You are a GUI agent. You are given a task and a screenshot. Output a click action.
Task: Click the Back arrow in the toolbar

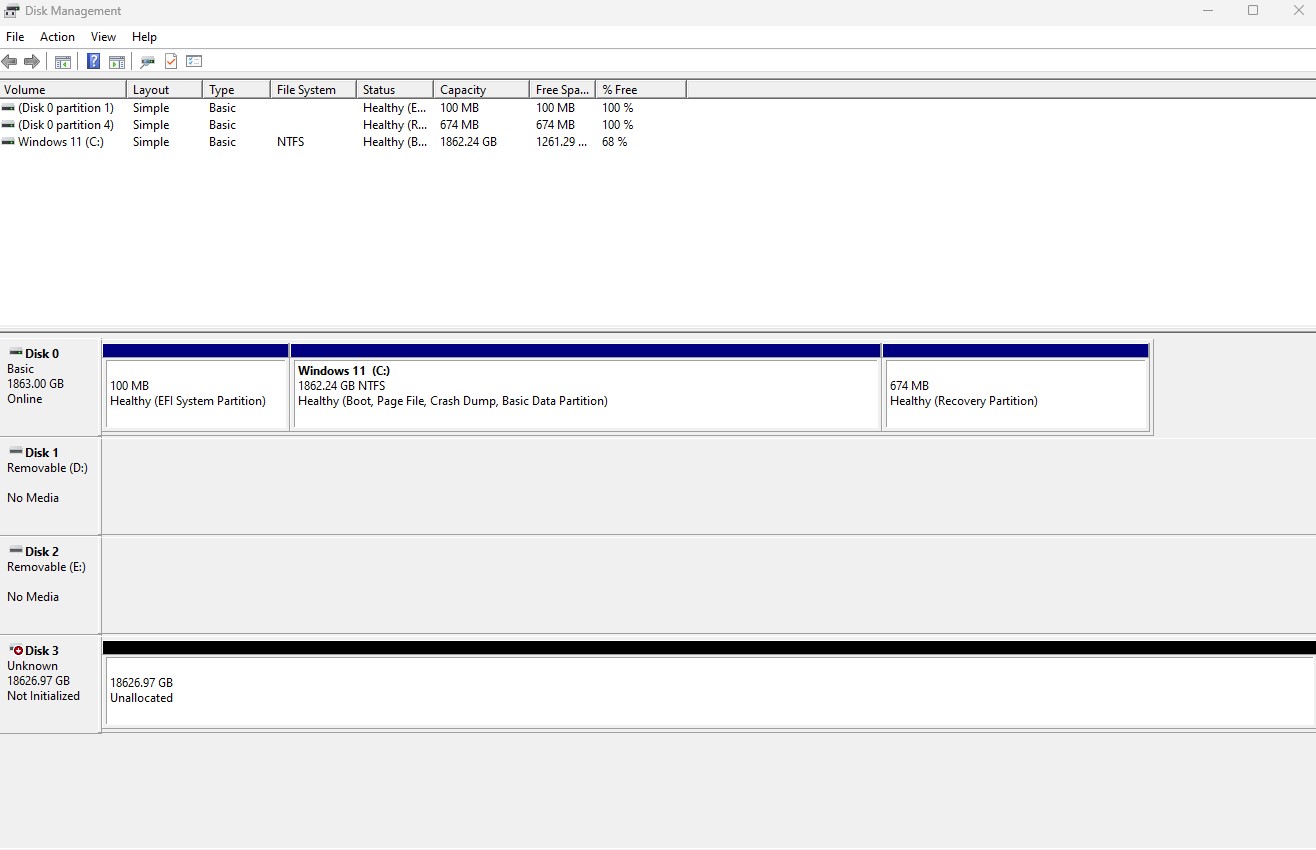pyautogui.click(x=10, y=62)
